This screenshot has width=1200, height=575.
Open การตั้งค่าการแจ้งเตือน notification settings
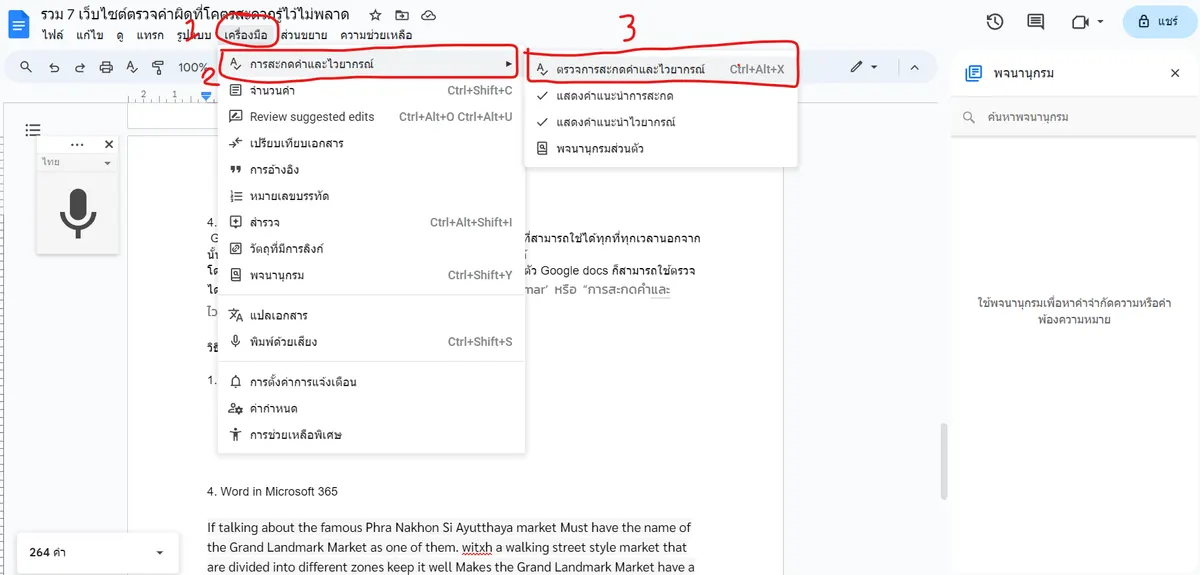pos(371,382)
